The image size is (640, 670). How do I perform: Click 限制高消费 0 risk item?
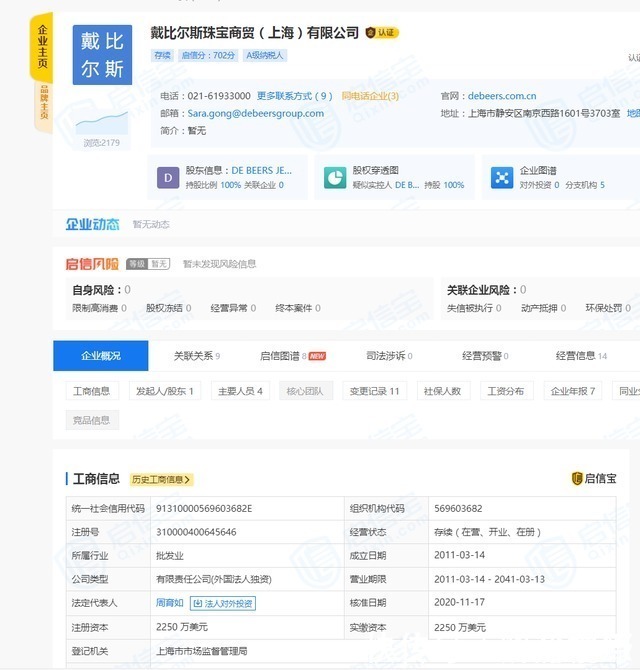click(100, 308)
